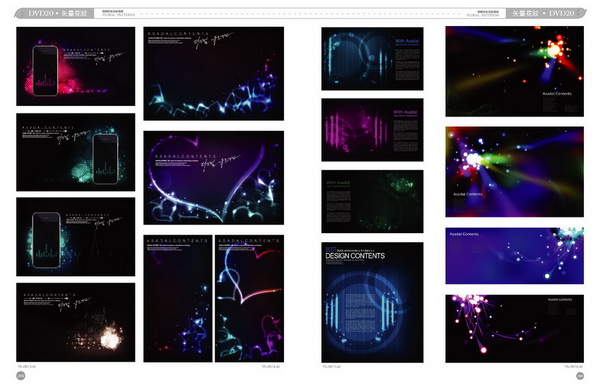Viewport: 600px width, 388px height.
Task: Click the file caption under pink fiber thumbnail
Action: click(x=574, y=367)
